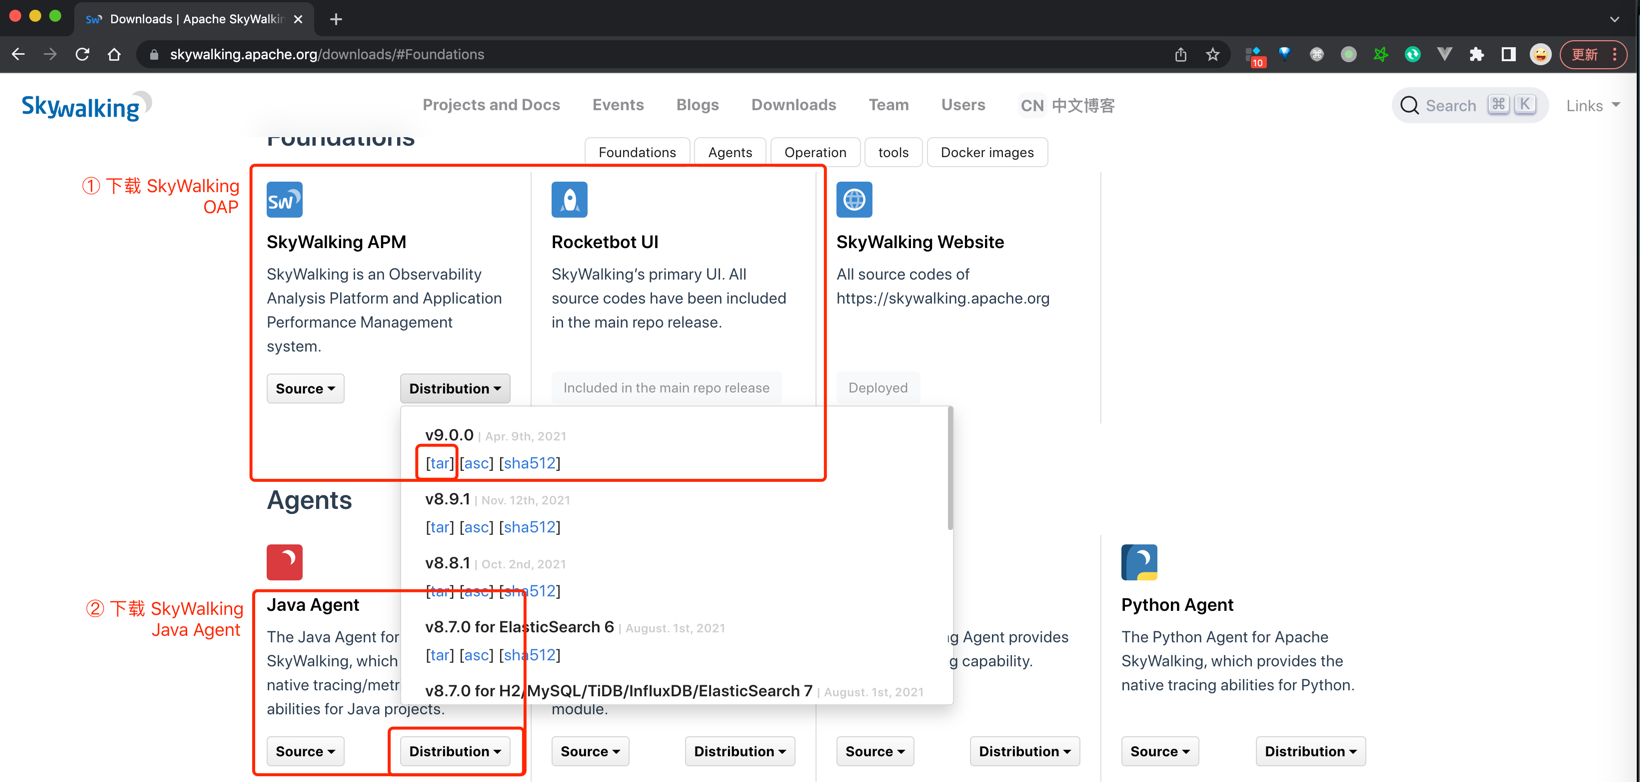Open the Users page
This screenshot has width=1640, height=782.
tap(963, 105)
